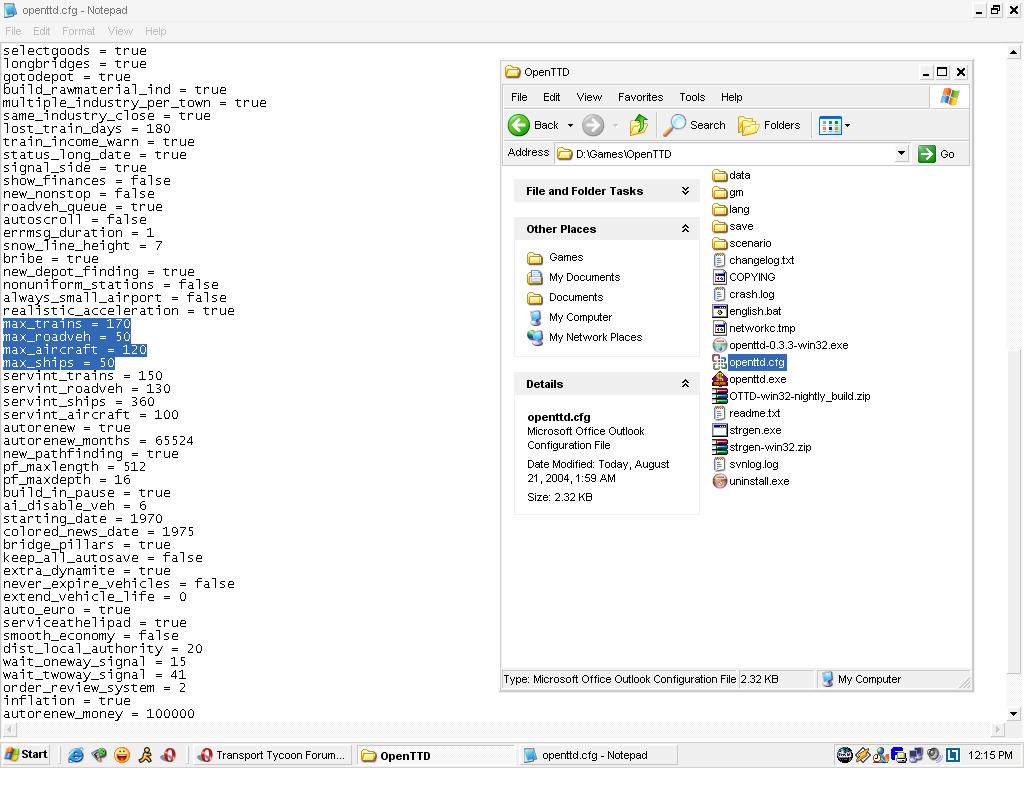Screen dimensions: 1024x800
Task: Select the data folder icon
Action: click(x=720, y=175)
